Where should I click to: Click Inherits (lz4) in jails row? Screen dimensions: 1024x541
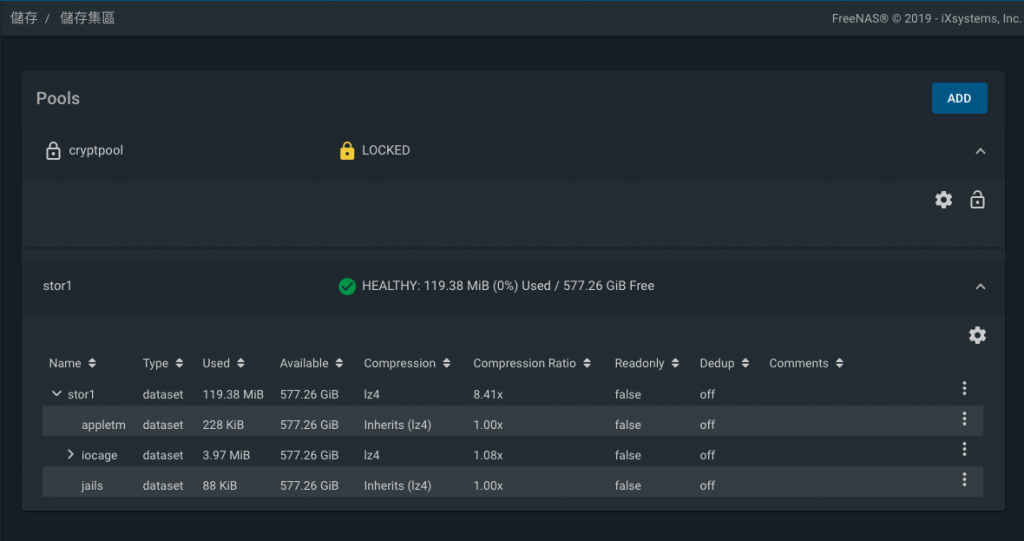[398, 485]
